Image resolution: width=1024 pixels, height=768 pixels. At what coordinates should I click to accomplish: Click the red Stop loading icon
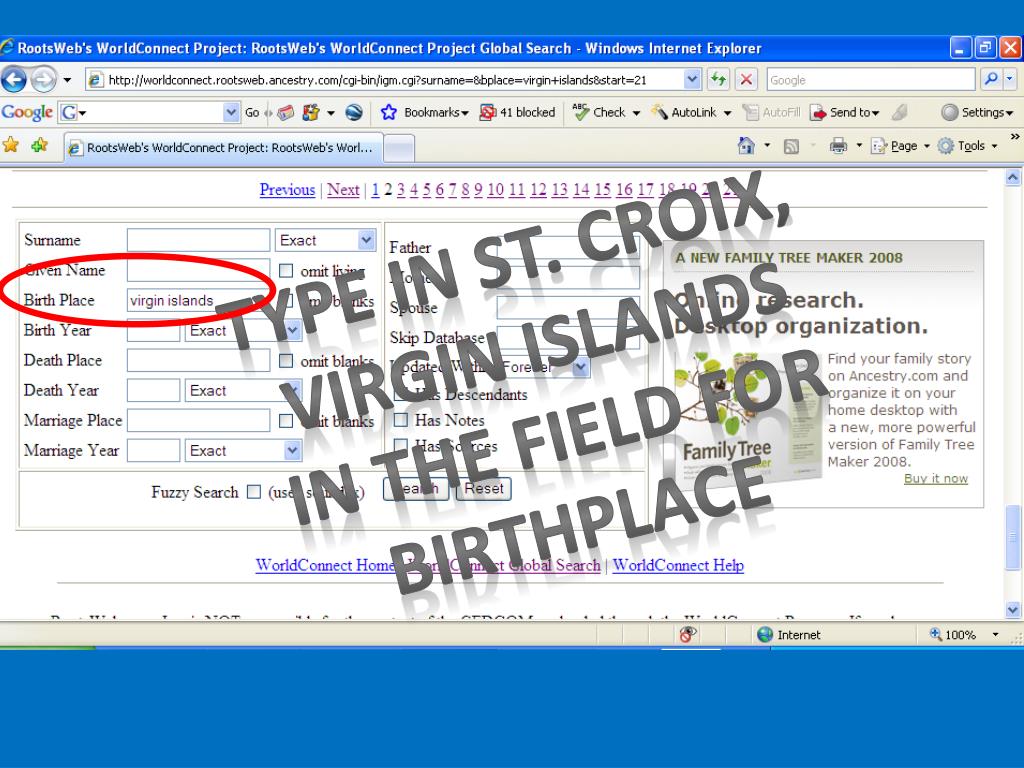[746, 80]
